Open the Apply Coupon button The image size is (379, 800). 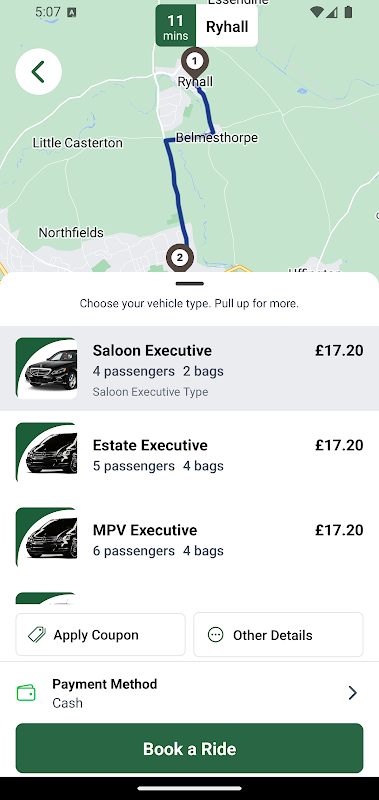tap(100, 634)
